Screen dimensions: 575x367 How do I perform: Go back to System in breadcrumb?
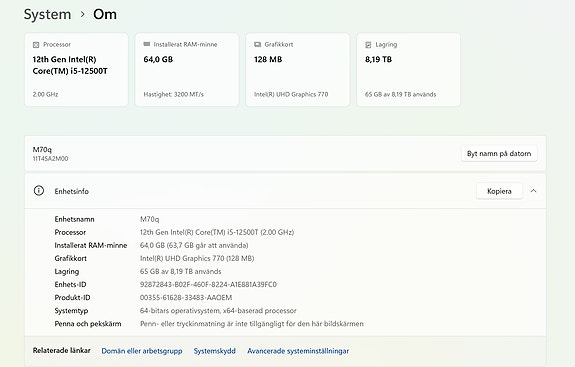click(x=47, y=14)
